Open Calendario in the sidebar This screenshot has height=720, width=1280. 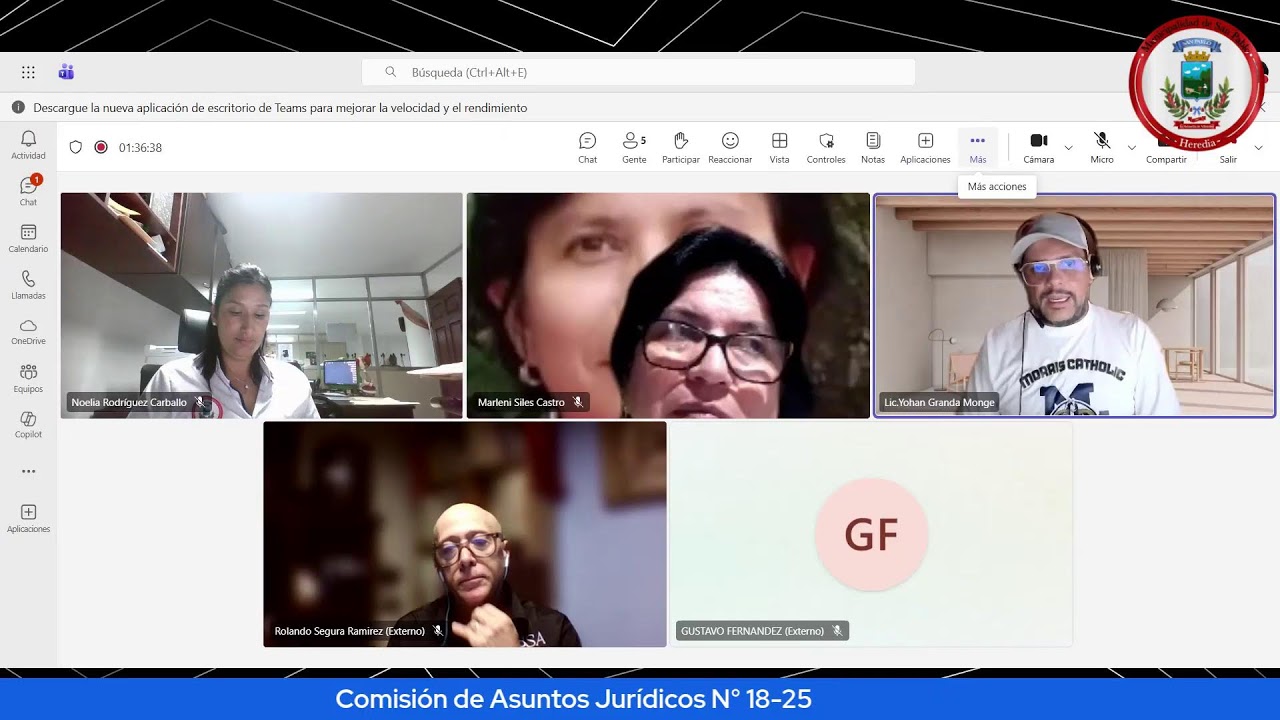28,238
